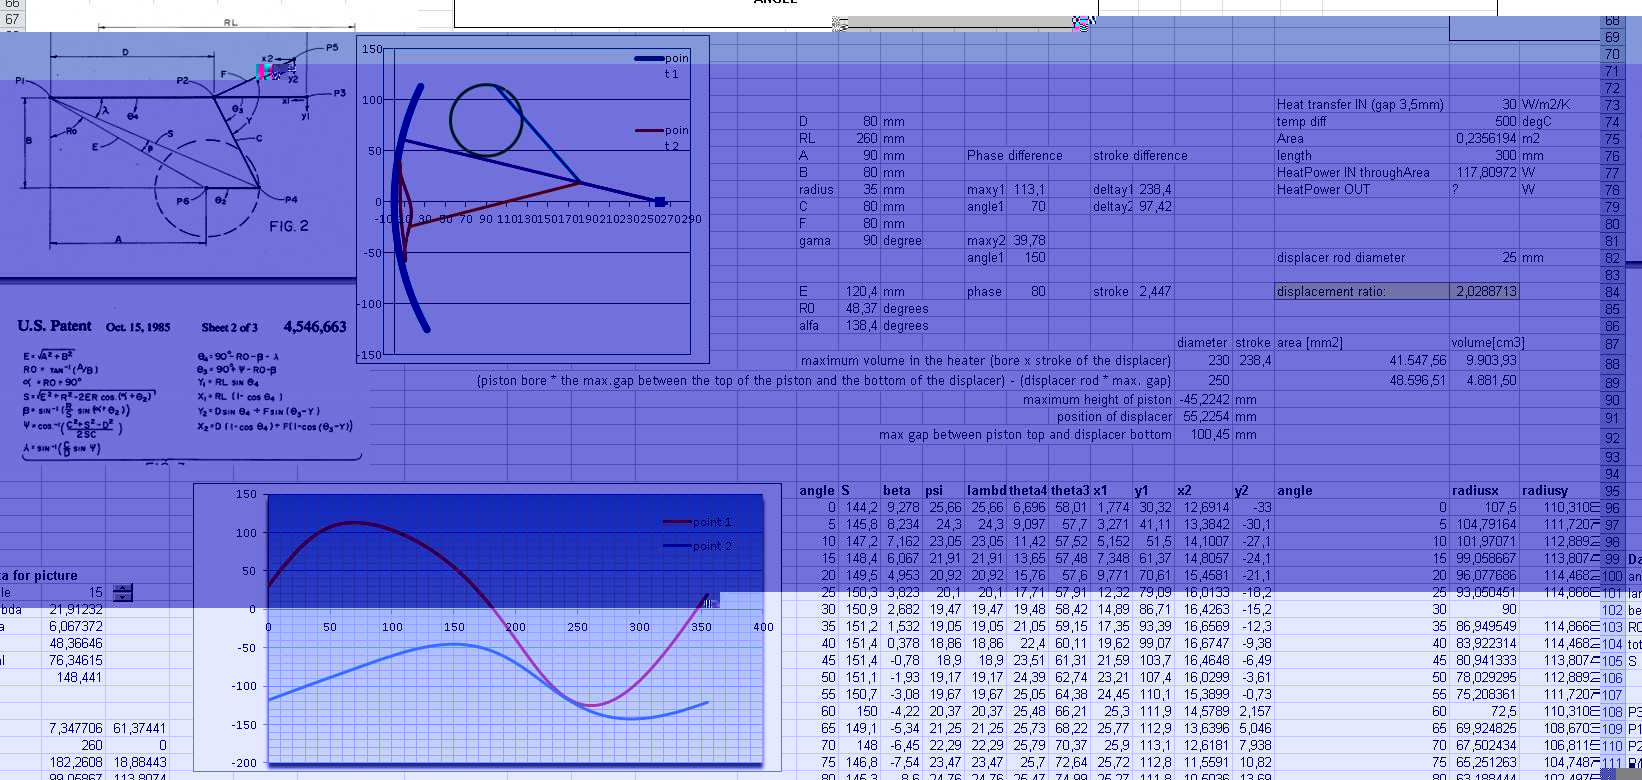Click the 'point 2' legend entry in the lower chart
The width and height of the screenshot is (1642, 780).
tap(698, 546)
